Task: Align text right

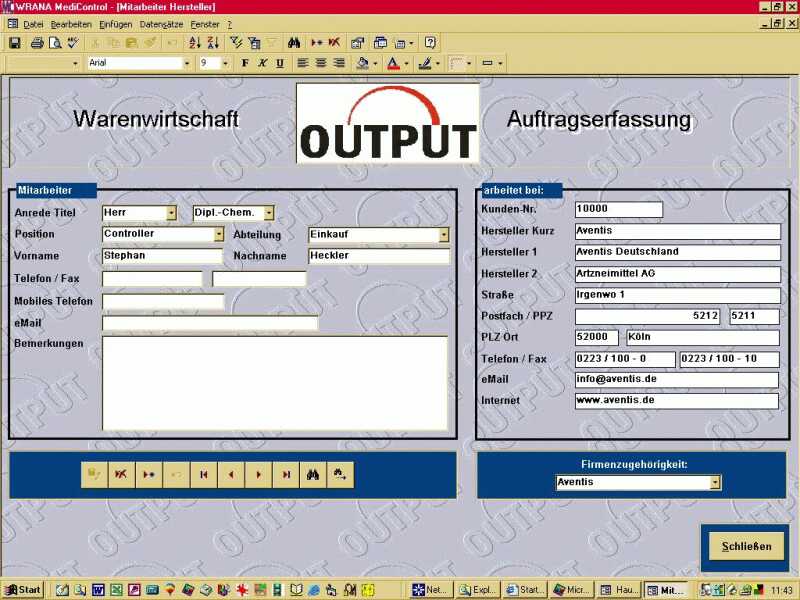Action: pyautogui.click(x=339, y=63)
